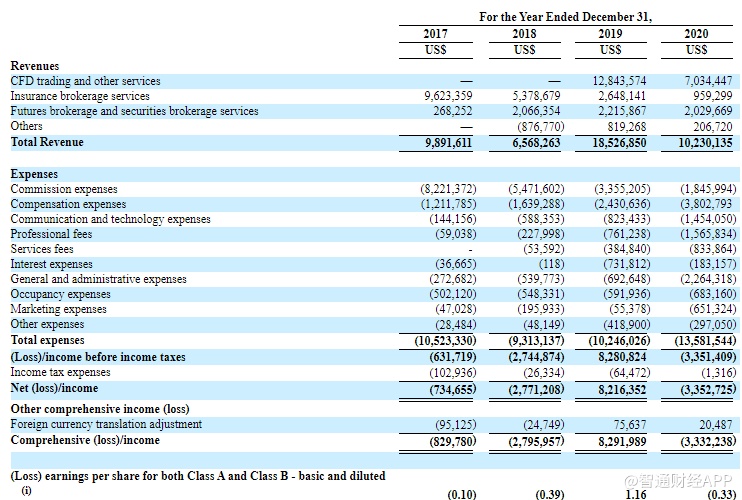Select the Commission expenses row label
The width and height of the screenshot is (742, 500).
coord(64,189)
